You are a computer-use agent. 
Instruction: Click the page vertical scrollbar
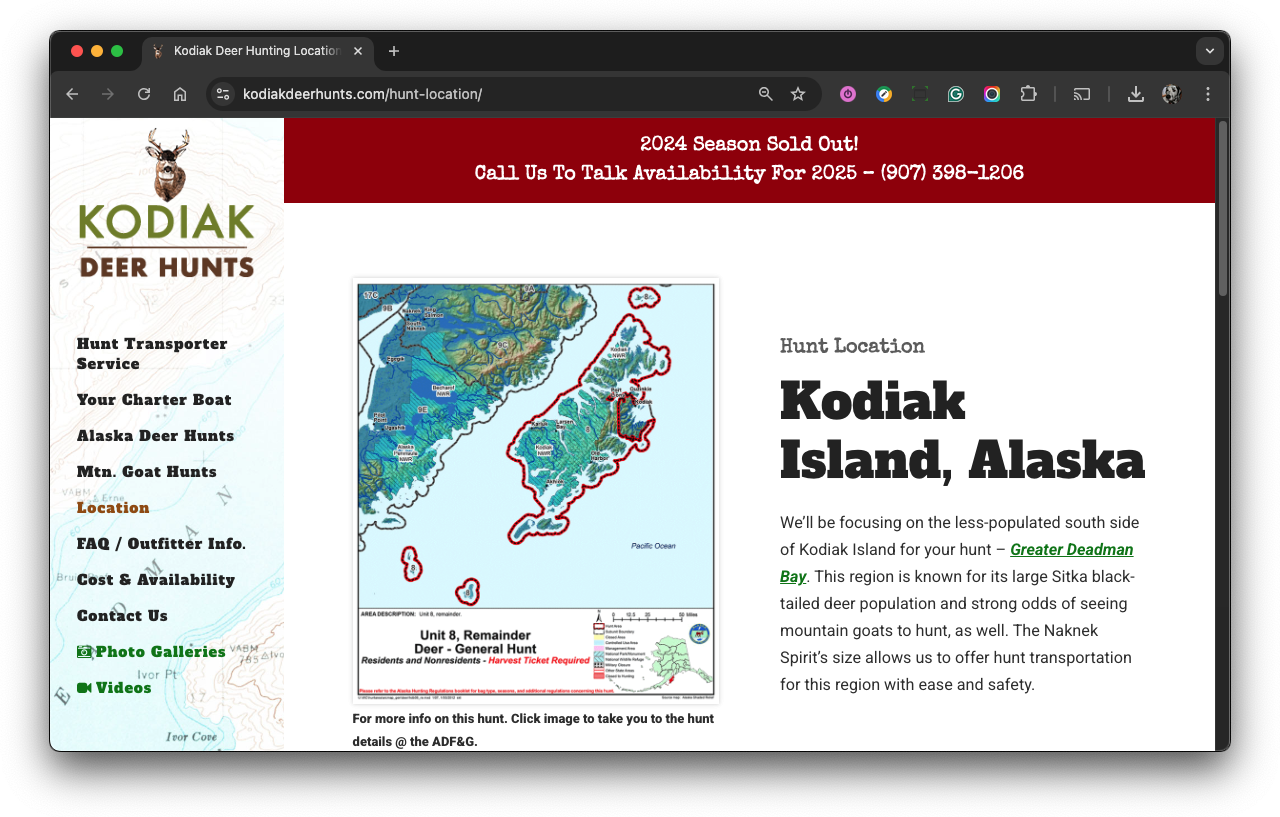click(x=1222, y=209)
